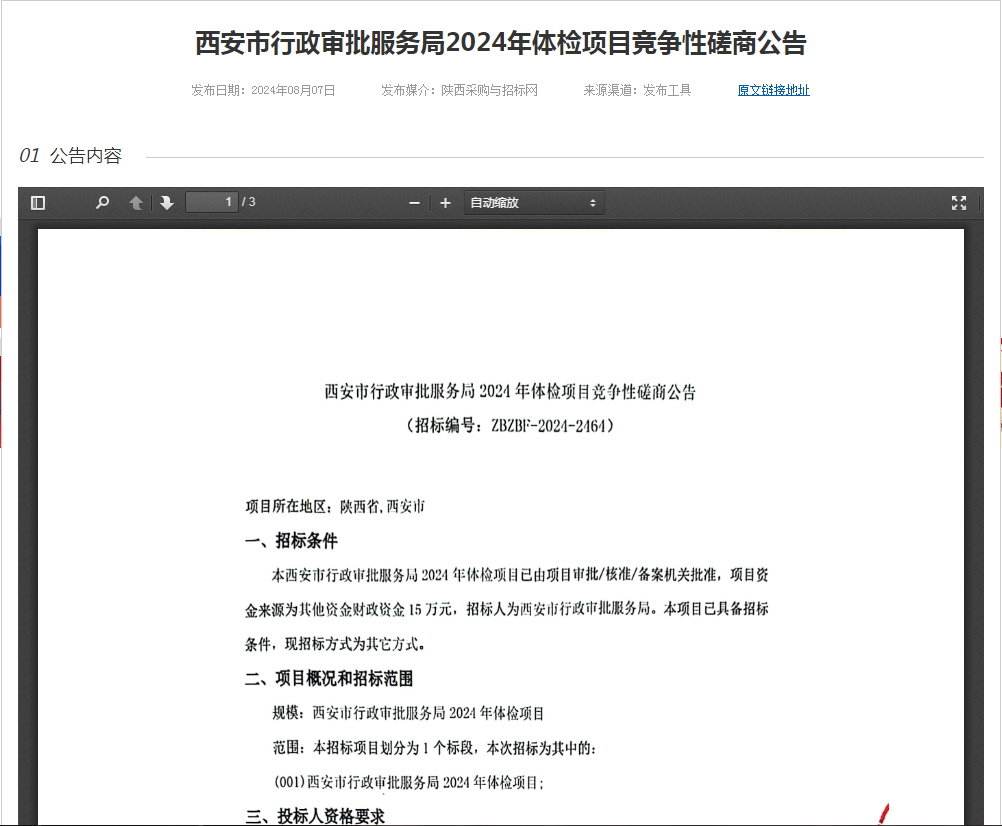Click publish date 2024年08月07日
Screen dimensions: 1002x826
293,90
